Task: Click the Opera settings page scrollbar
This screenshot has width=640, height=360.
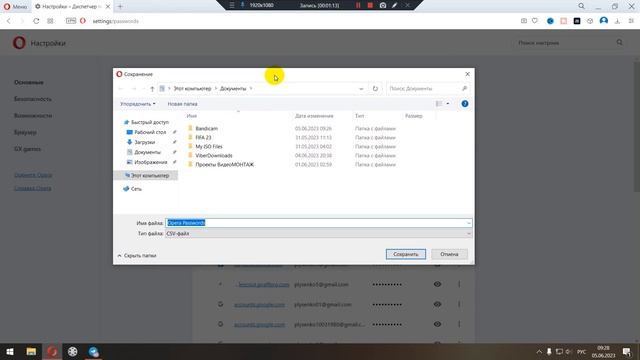Action: [637, 127]
